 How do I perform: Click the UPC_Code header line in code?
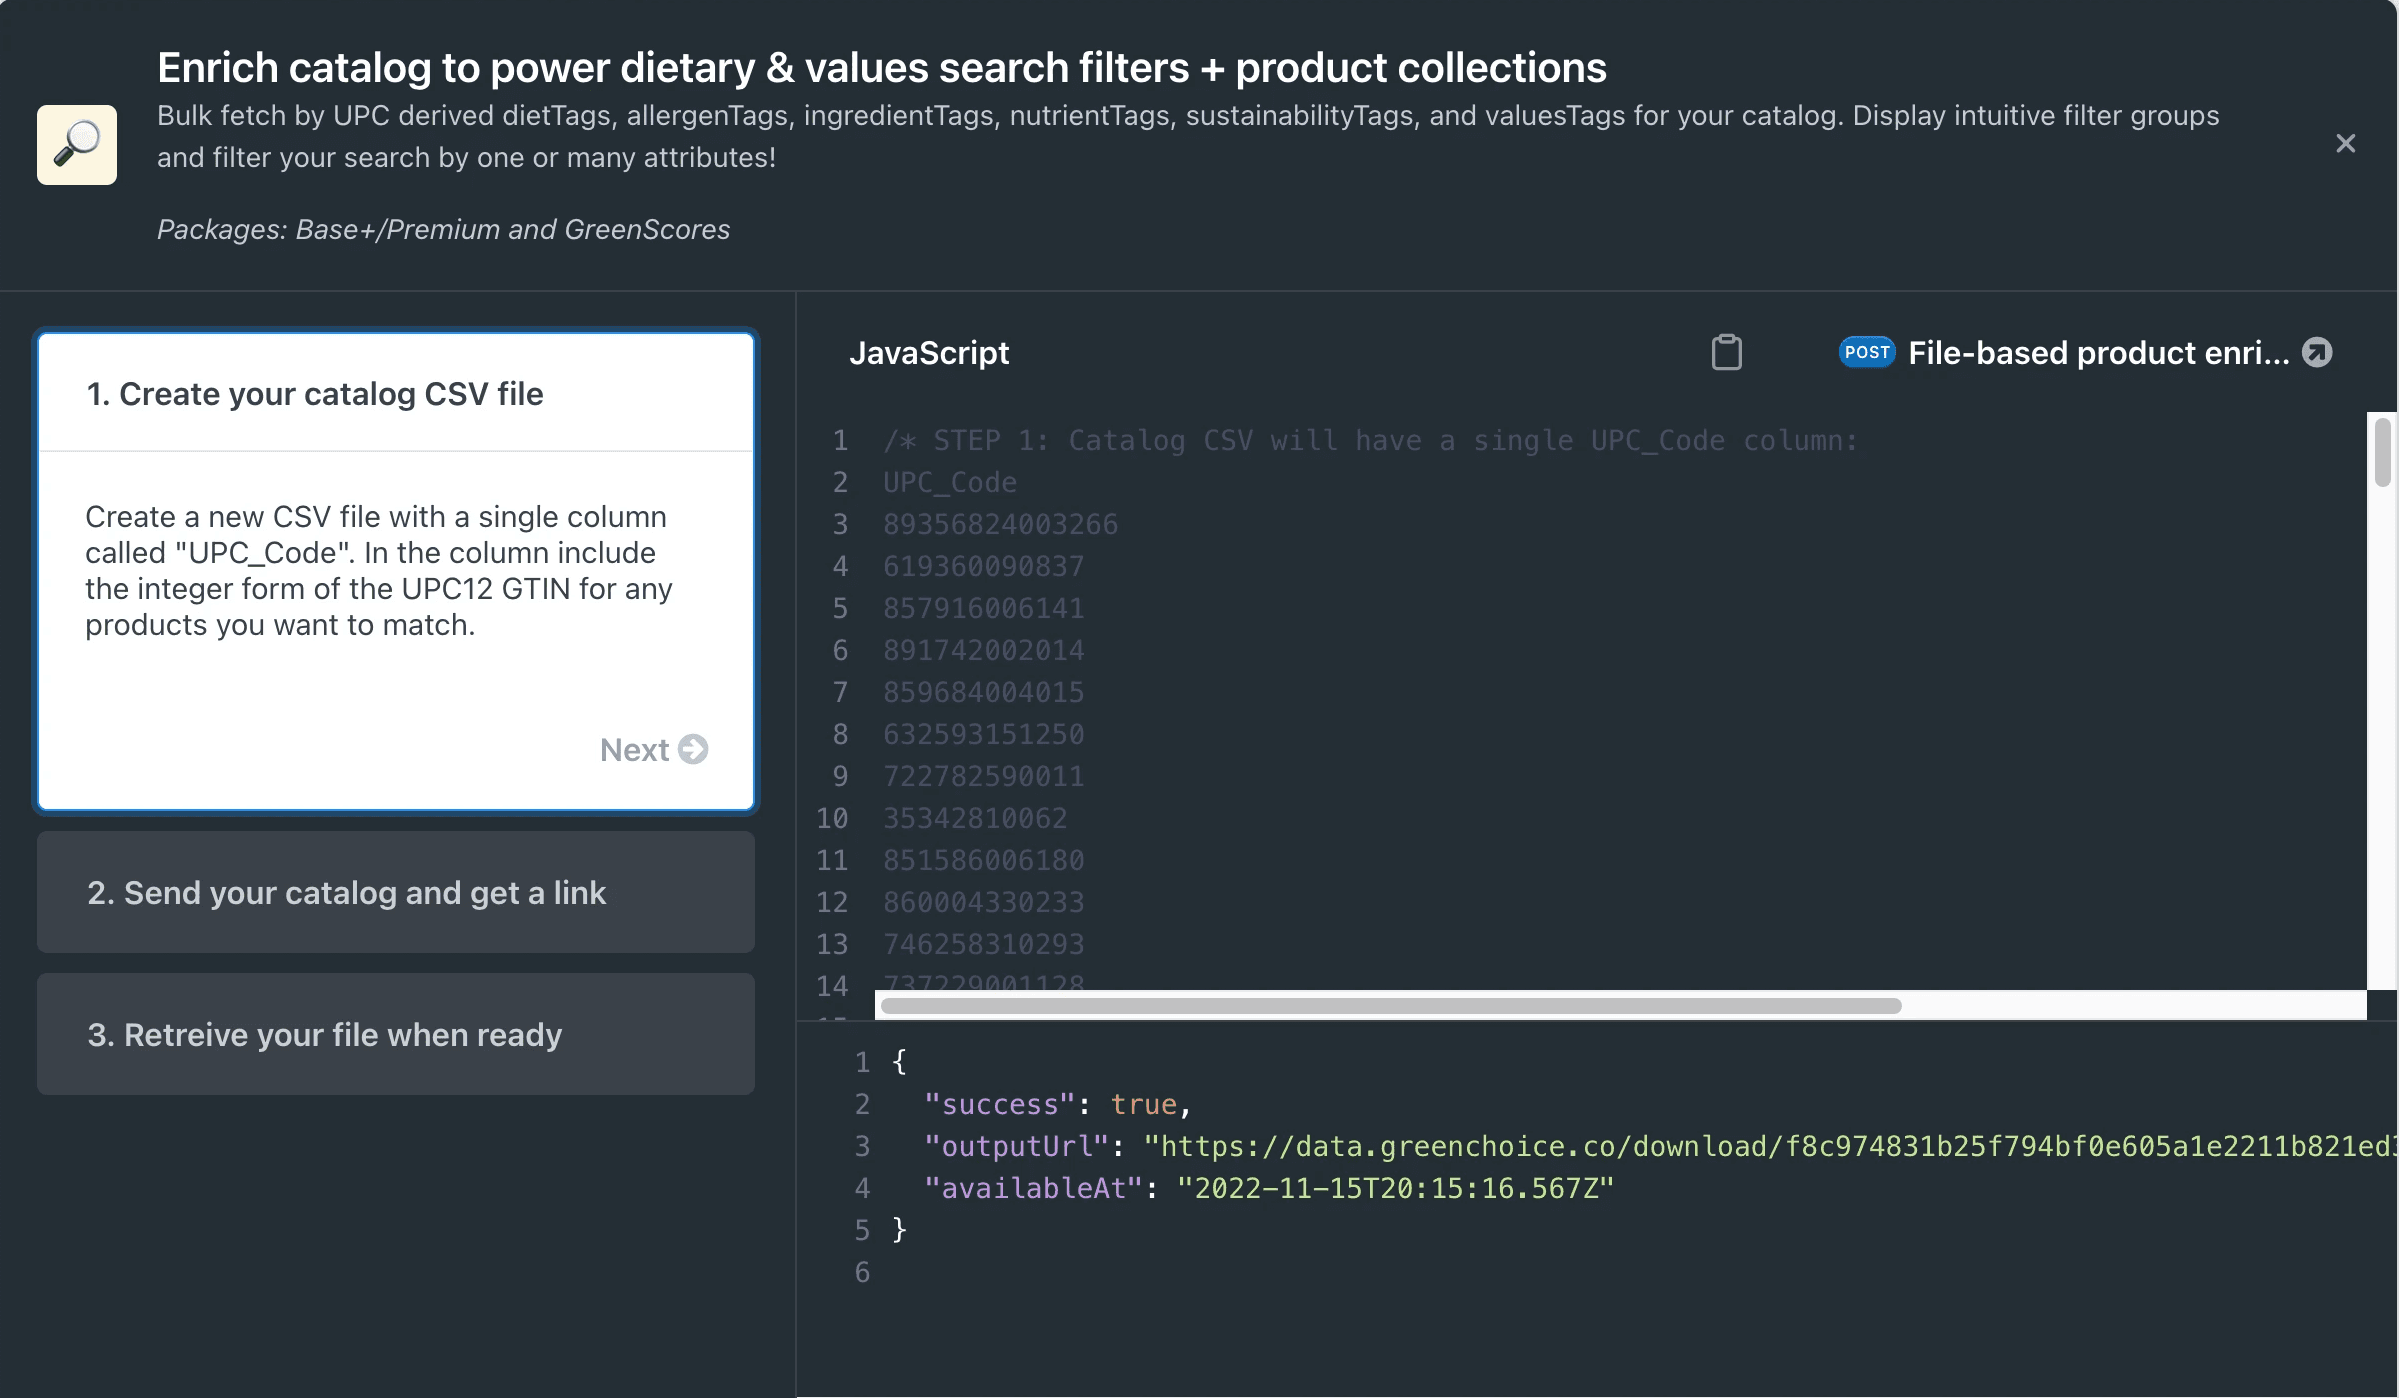(950, 483)
